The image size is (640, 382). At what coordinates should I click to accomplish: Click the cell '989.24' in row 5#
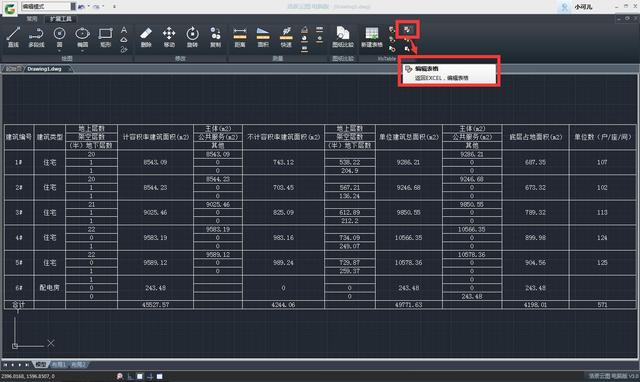click(283, 263)
